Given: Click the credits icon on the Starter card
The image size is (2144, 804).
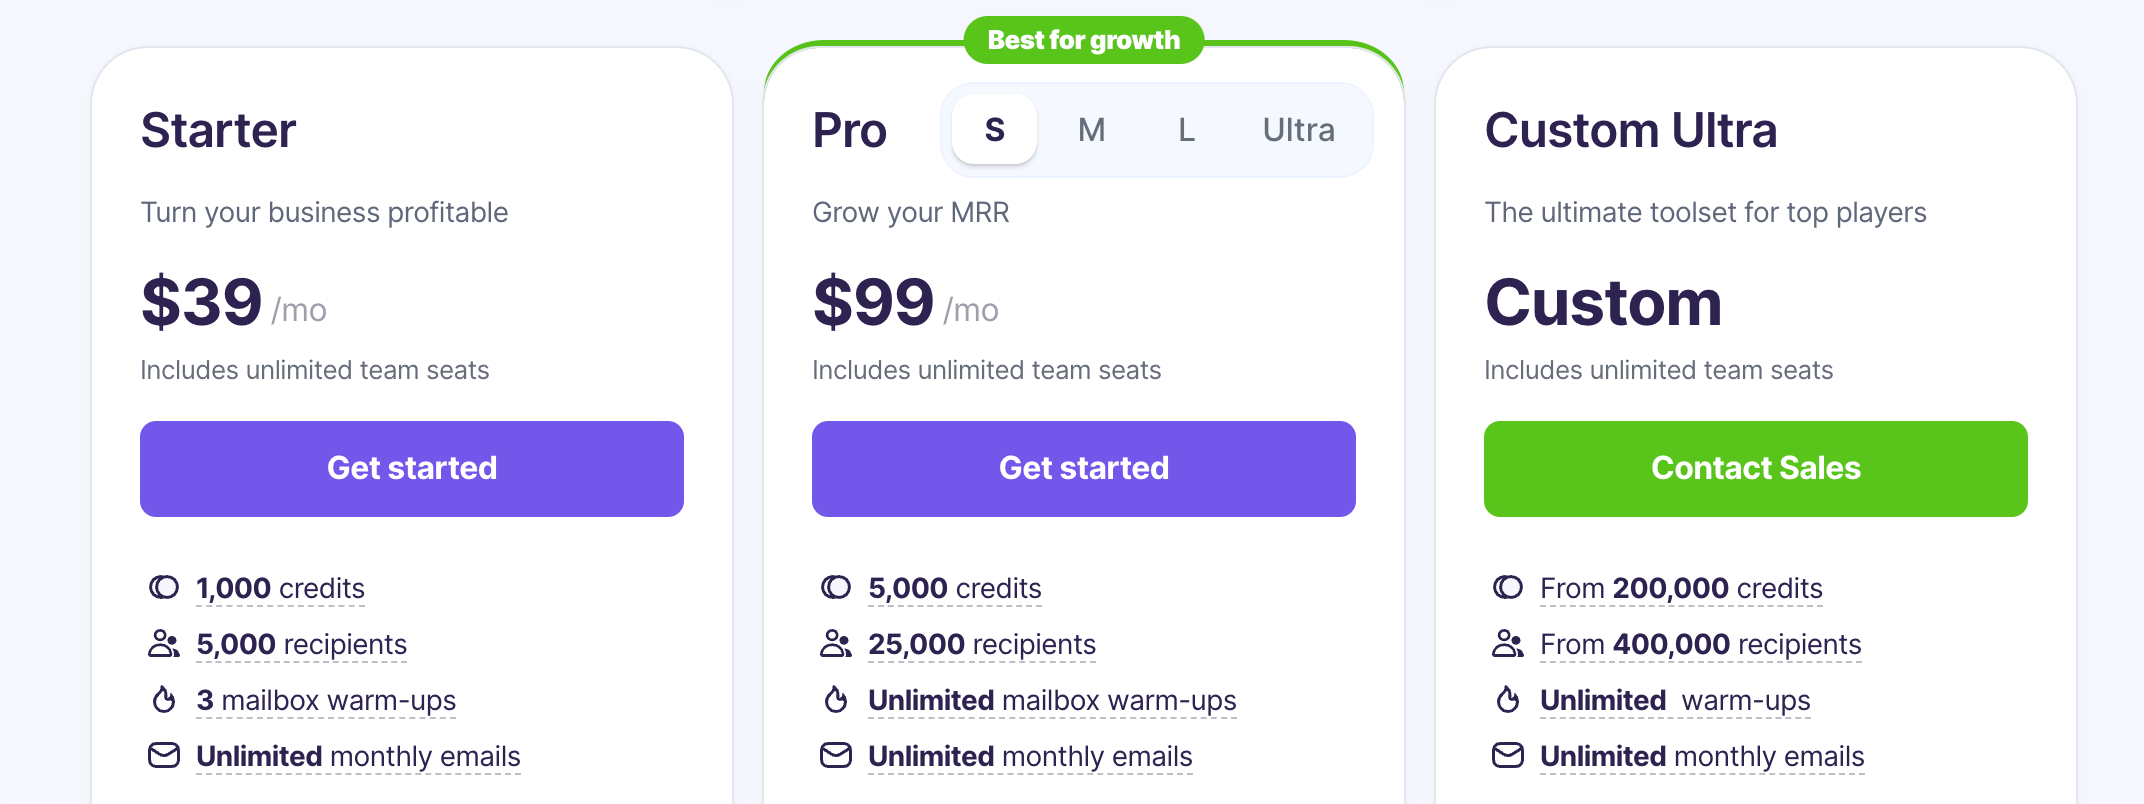Looking at the screenshot, I should click(x=164, y=588).
